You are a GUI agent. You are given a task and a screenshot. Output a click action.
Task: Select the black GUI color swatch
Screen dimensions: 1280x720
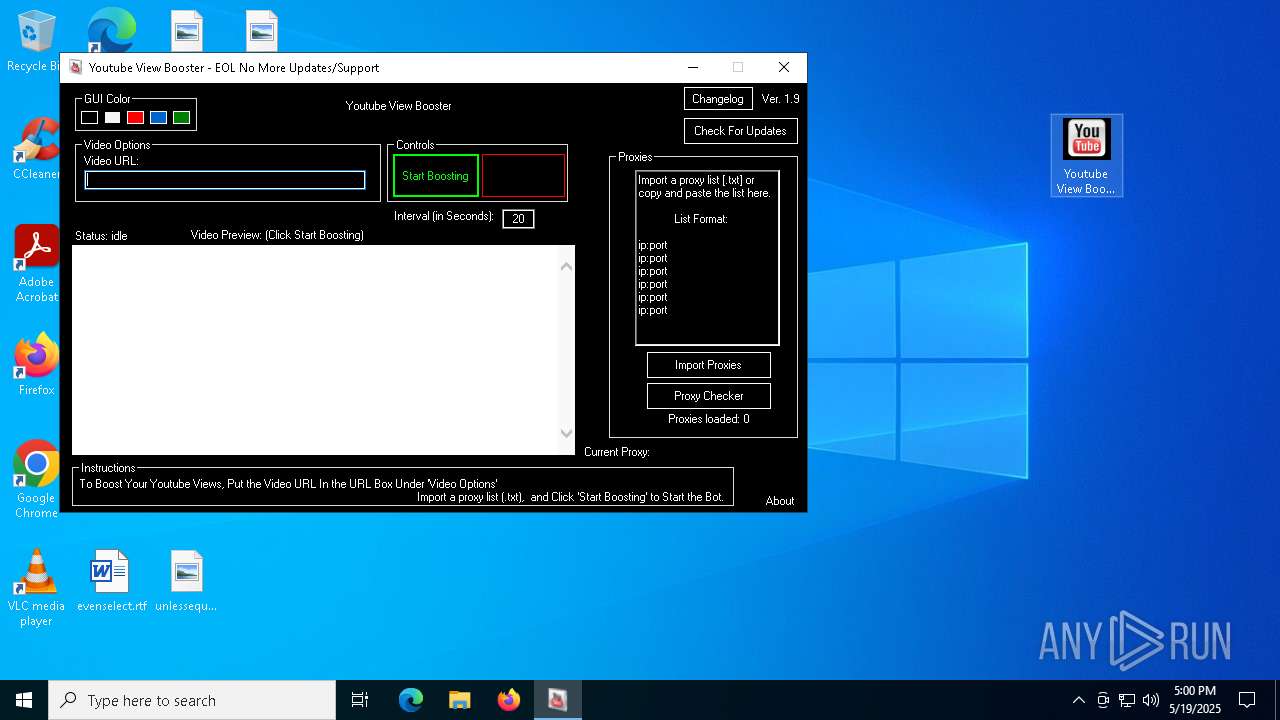(x=90, y=118)
